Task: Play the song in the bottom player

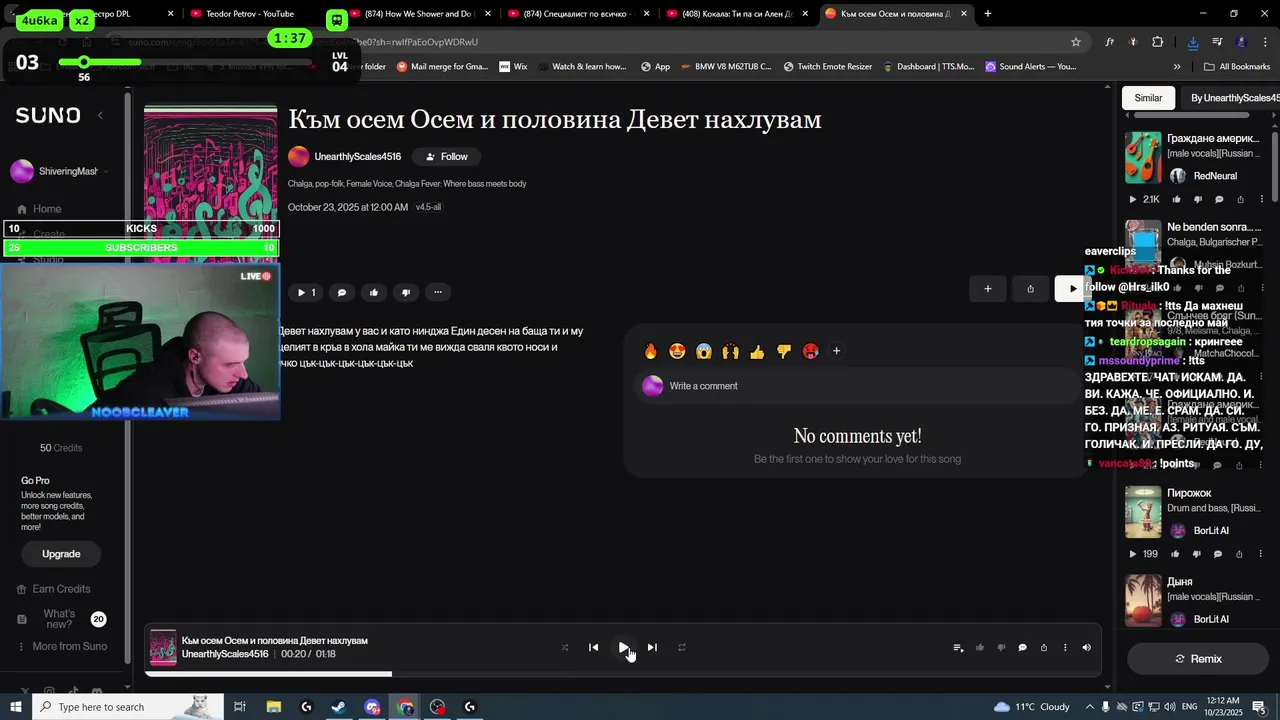Action: 623,648
